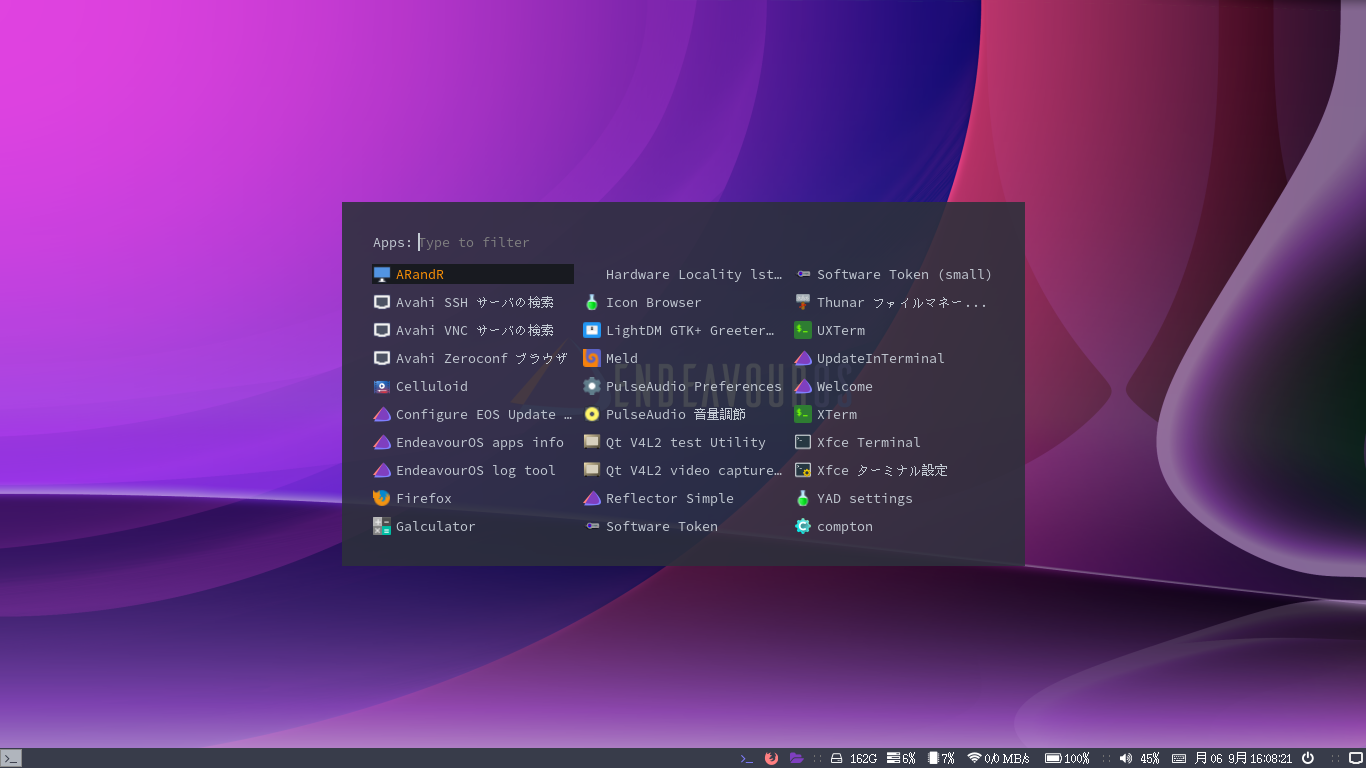Image resolution: width=1366 pixels, height=768 pixels.
Task: Launch Firefox from the apps list
Action: tap(473, 498)
